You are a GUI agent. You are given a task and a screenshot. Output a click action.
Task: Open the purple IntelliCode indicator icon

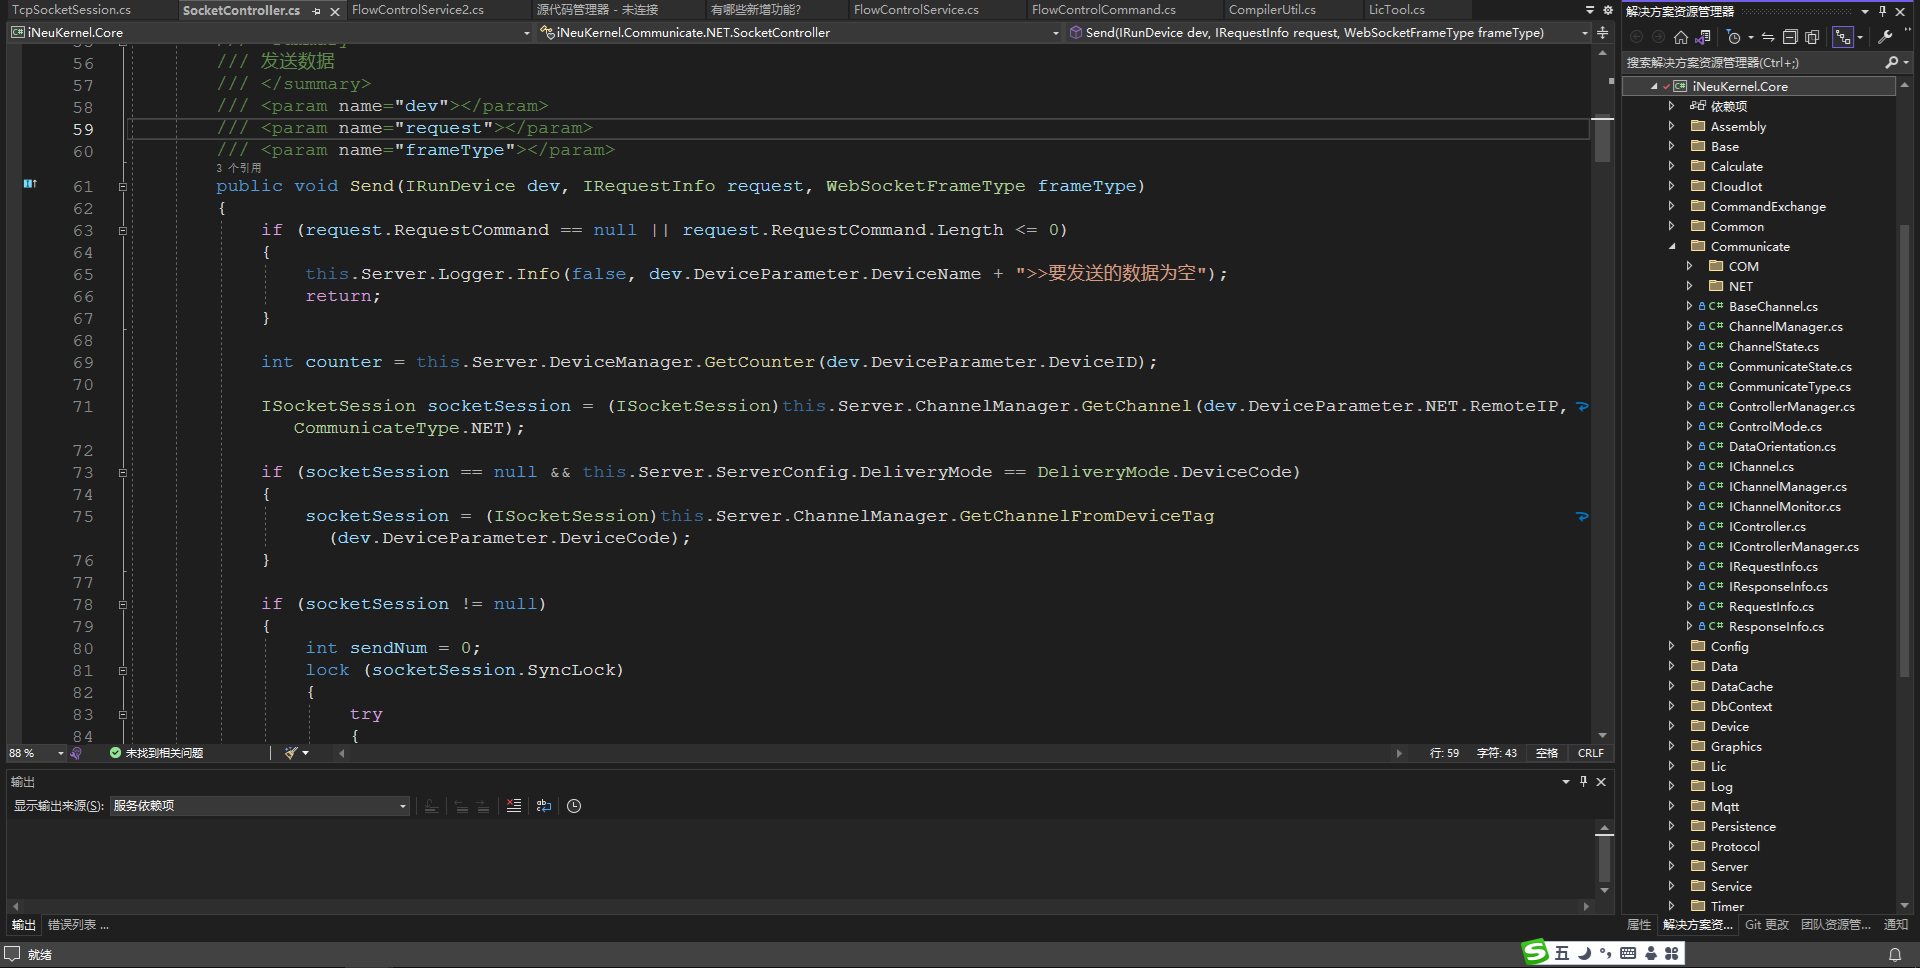76,753
